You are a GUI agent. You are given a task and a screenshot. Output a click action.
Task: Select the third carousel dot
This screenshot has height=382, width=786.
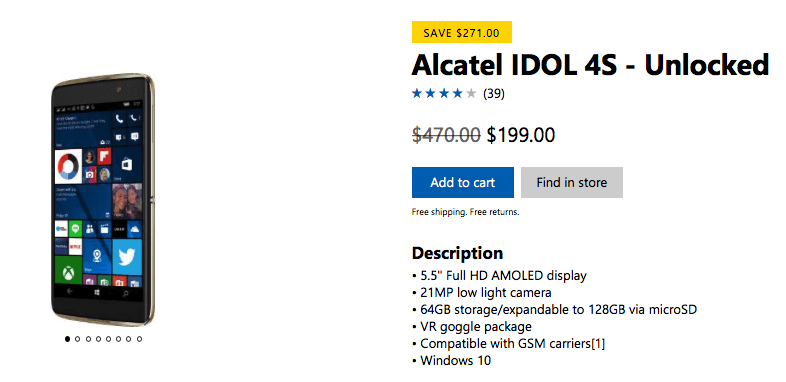click(88, 339)
